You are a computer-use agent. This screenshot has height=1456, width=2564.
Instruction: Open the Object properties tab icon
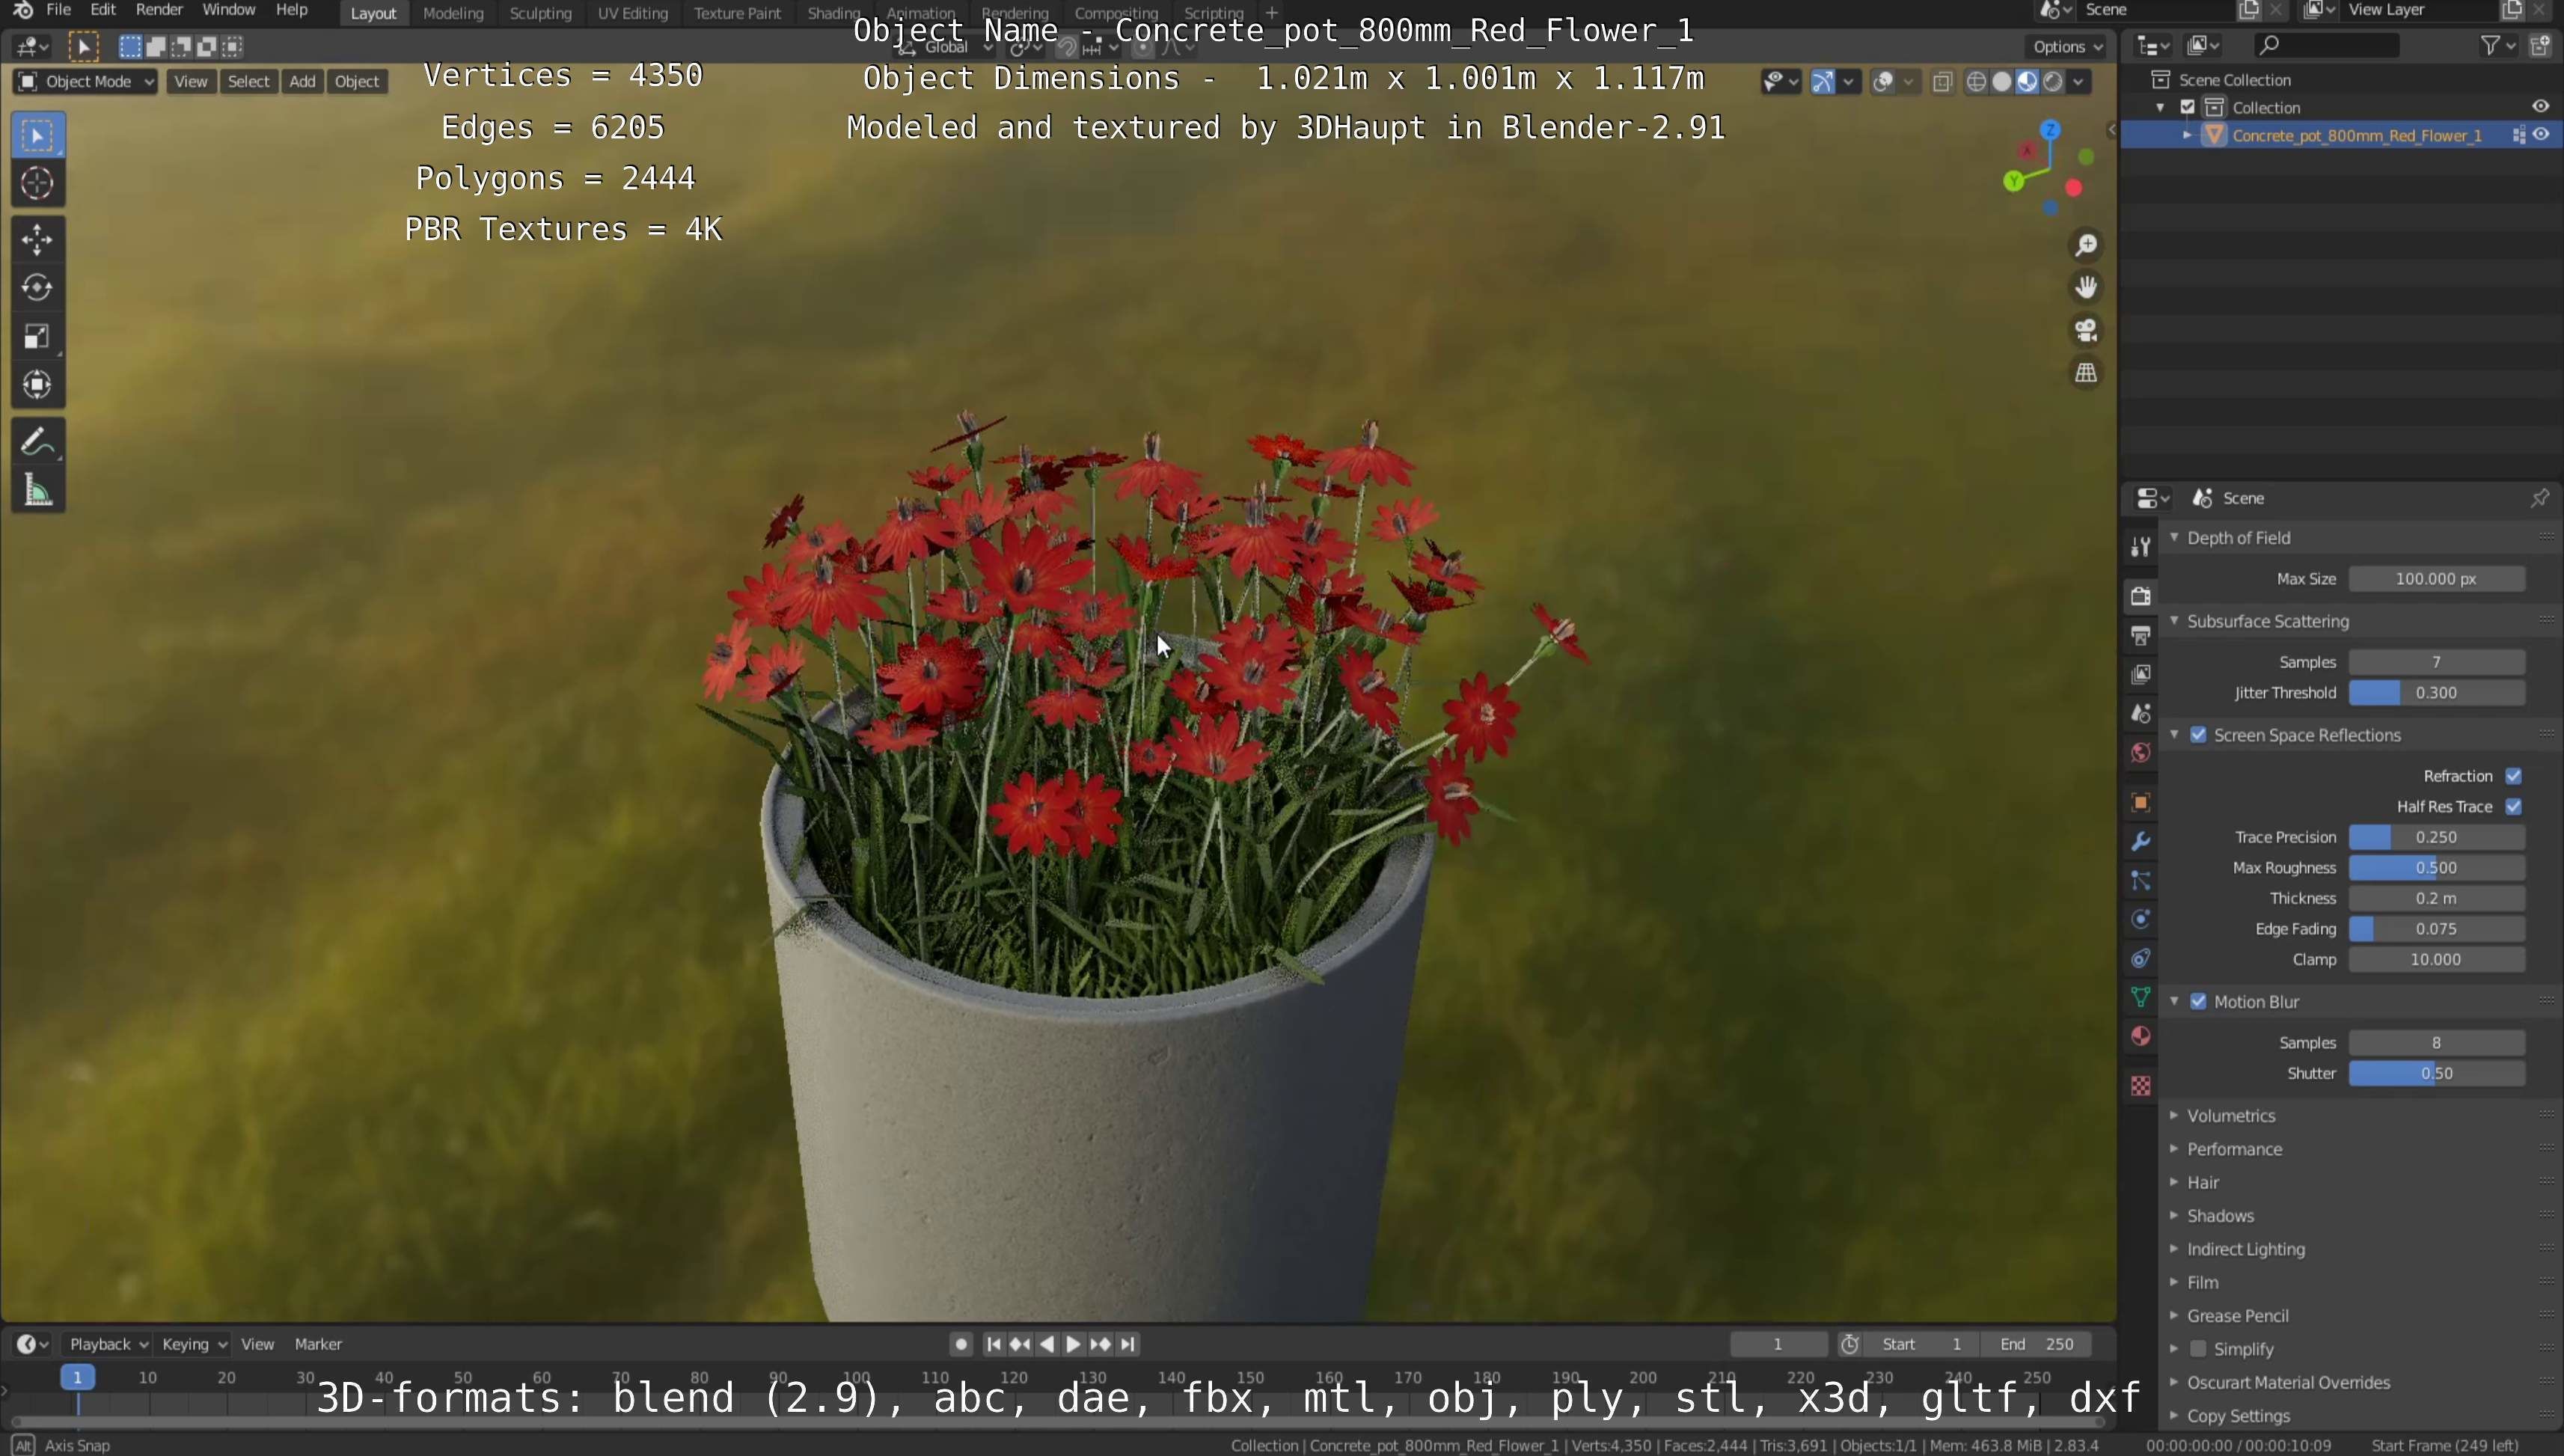[2140, 802]
